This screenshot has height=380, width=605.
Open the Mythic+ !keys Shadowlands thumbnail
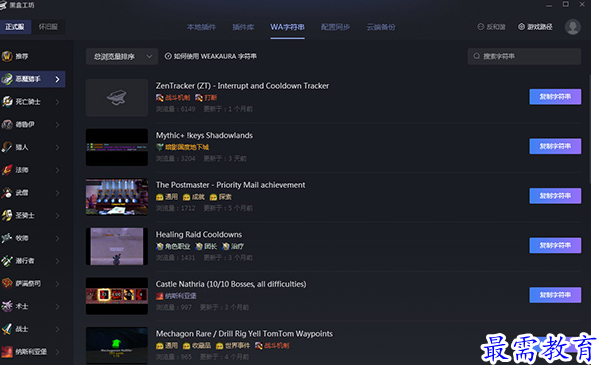(117, 147)
